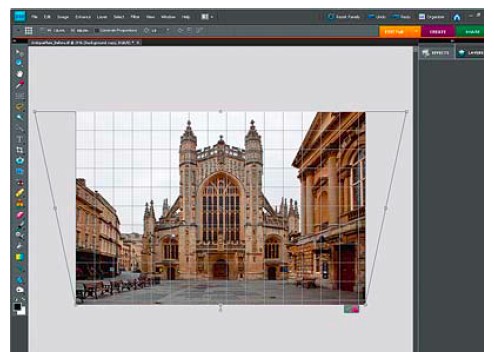Select the pink Eraser tool
Image resolution: width=494 pixels, height=361 pixels.
(x=20, y=214)
